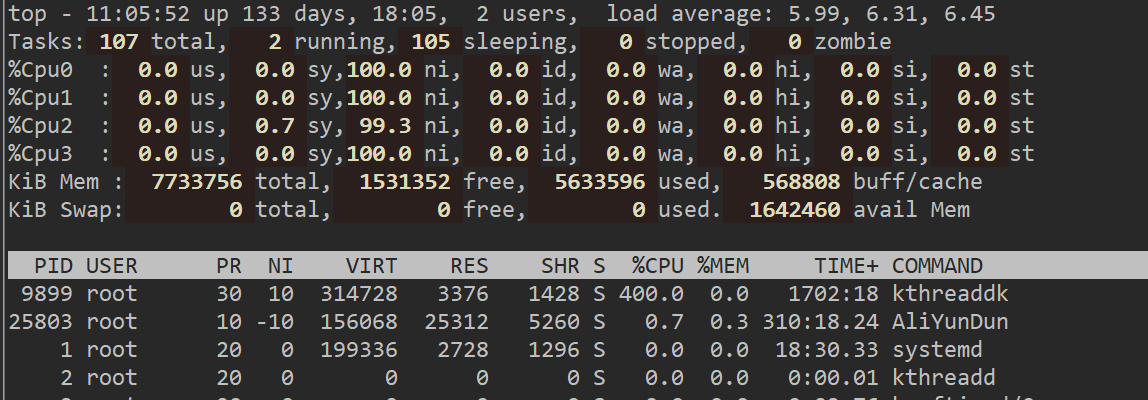The width and height of the screenshot is (1148, 400).
Task: Select the COMMAND column header
Action: click(x=937, y=266)
